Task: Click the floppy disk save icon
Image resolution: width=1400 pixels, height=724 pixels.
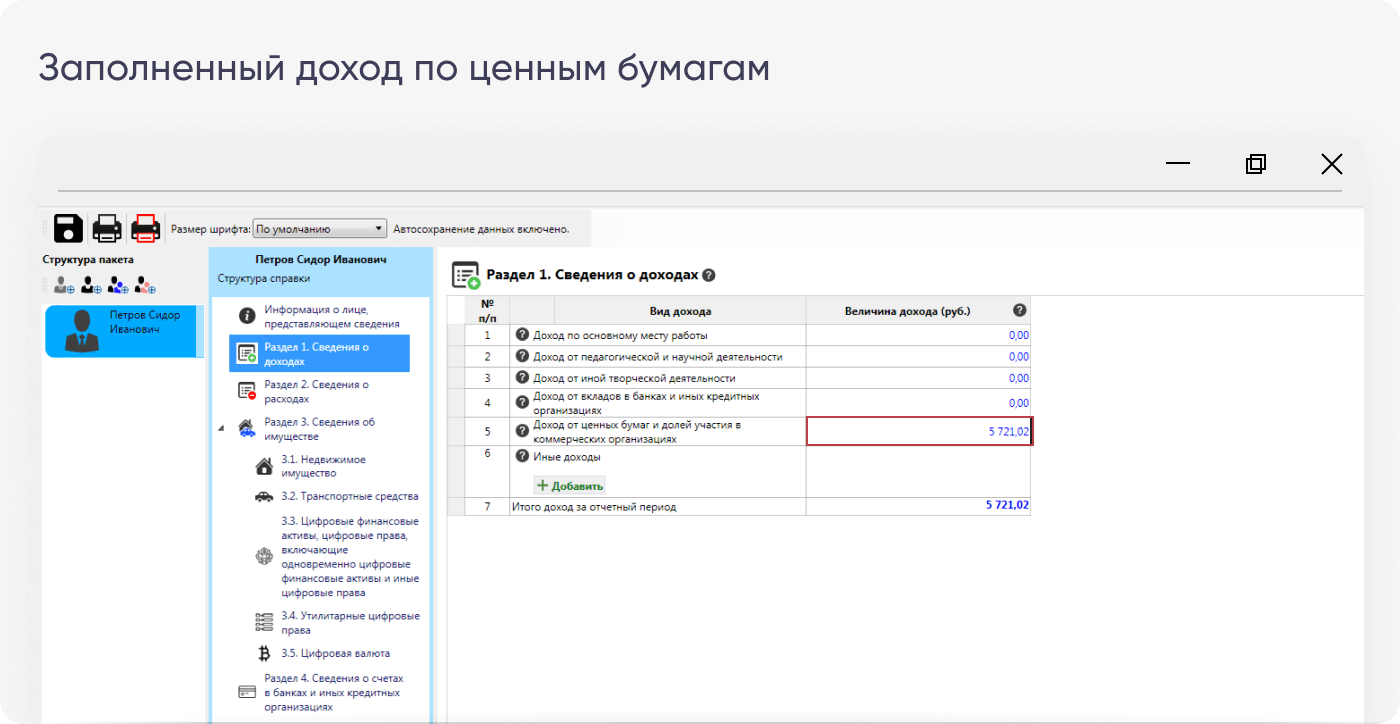Action: tap(68, 228)
